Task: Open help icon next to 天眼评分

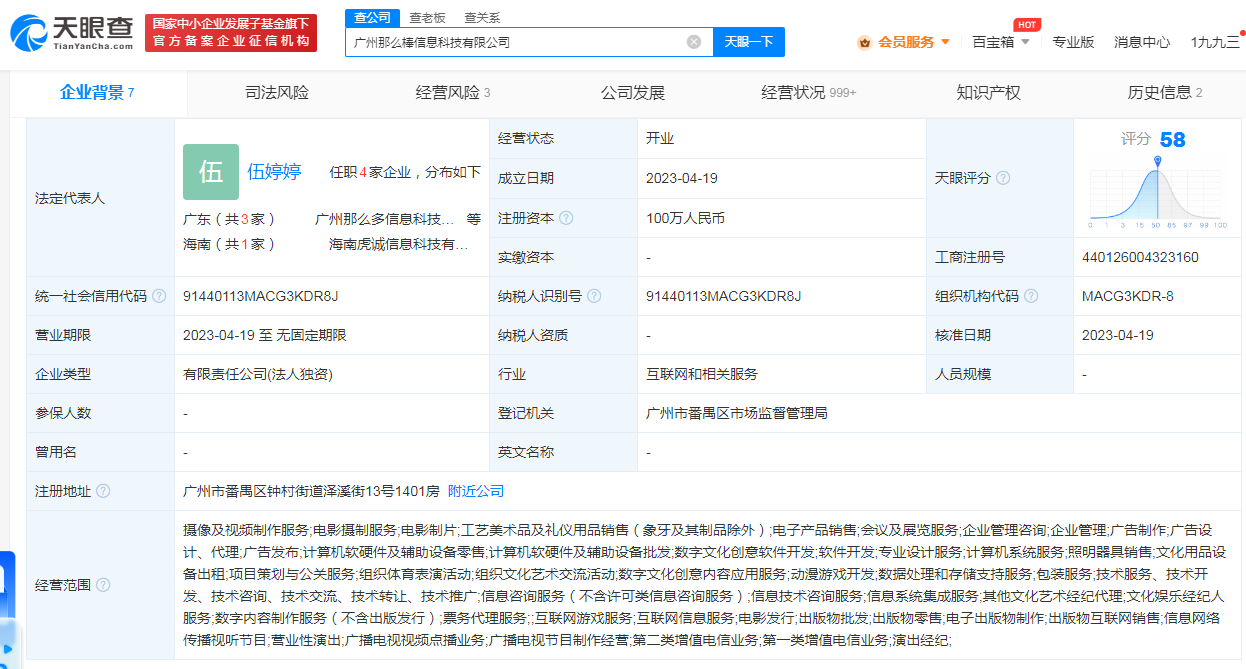Action: 1003,178
